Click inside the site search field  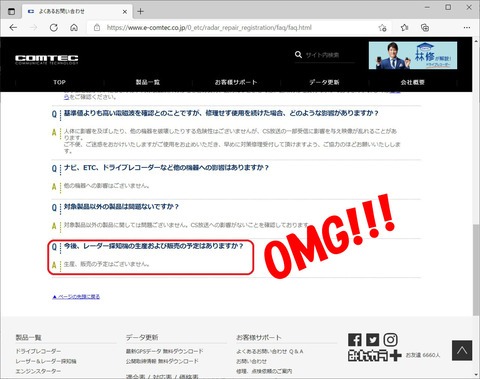[329, 55]
